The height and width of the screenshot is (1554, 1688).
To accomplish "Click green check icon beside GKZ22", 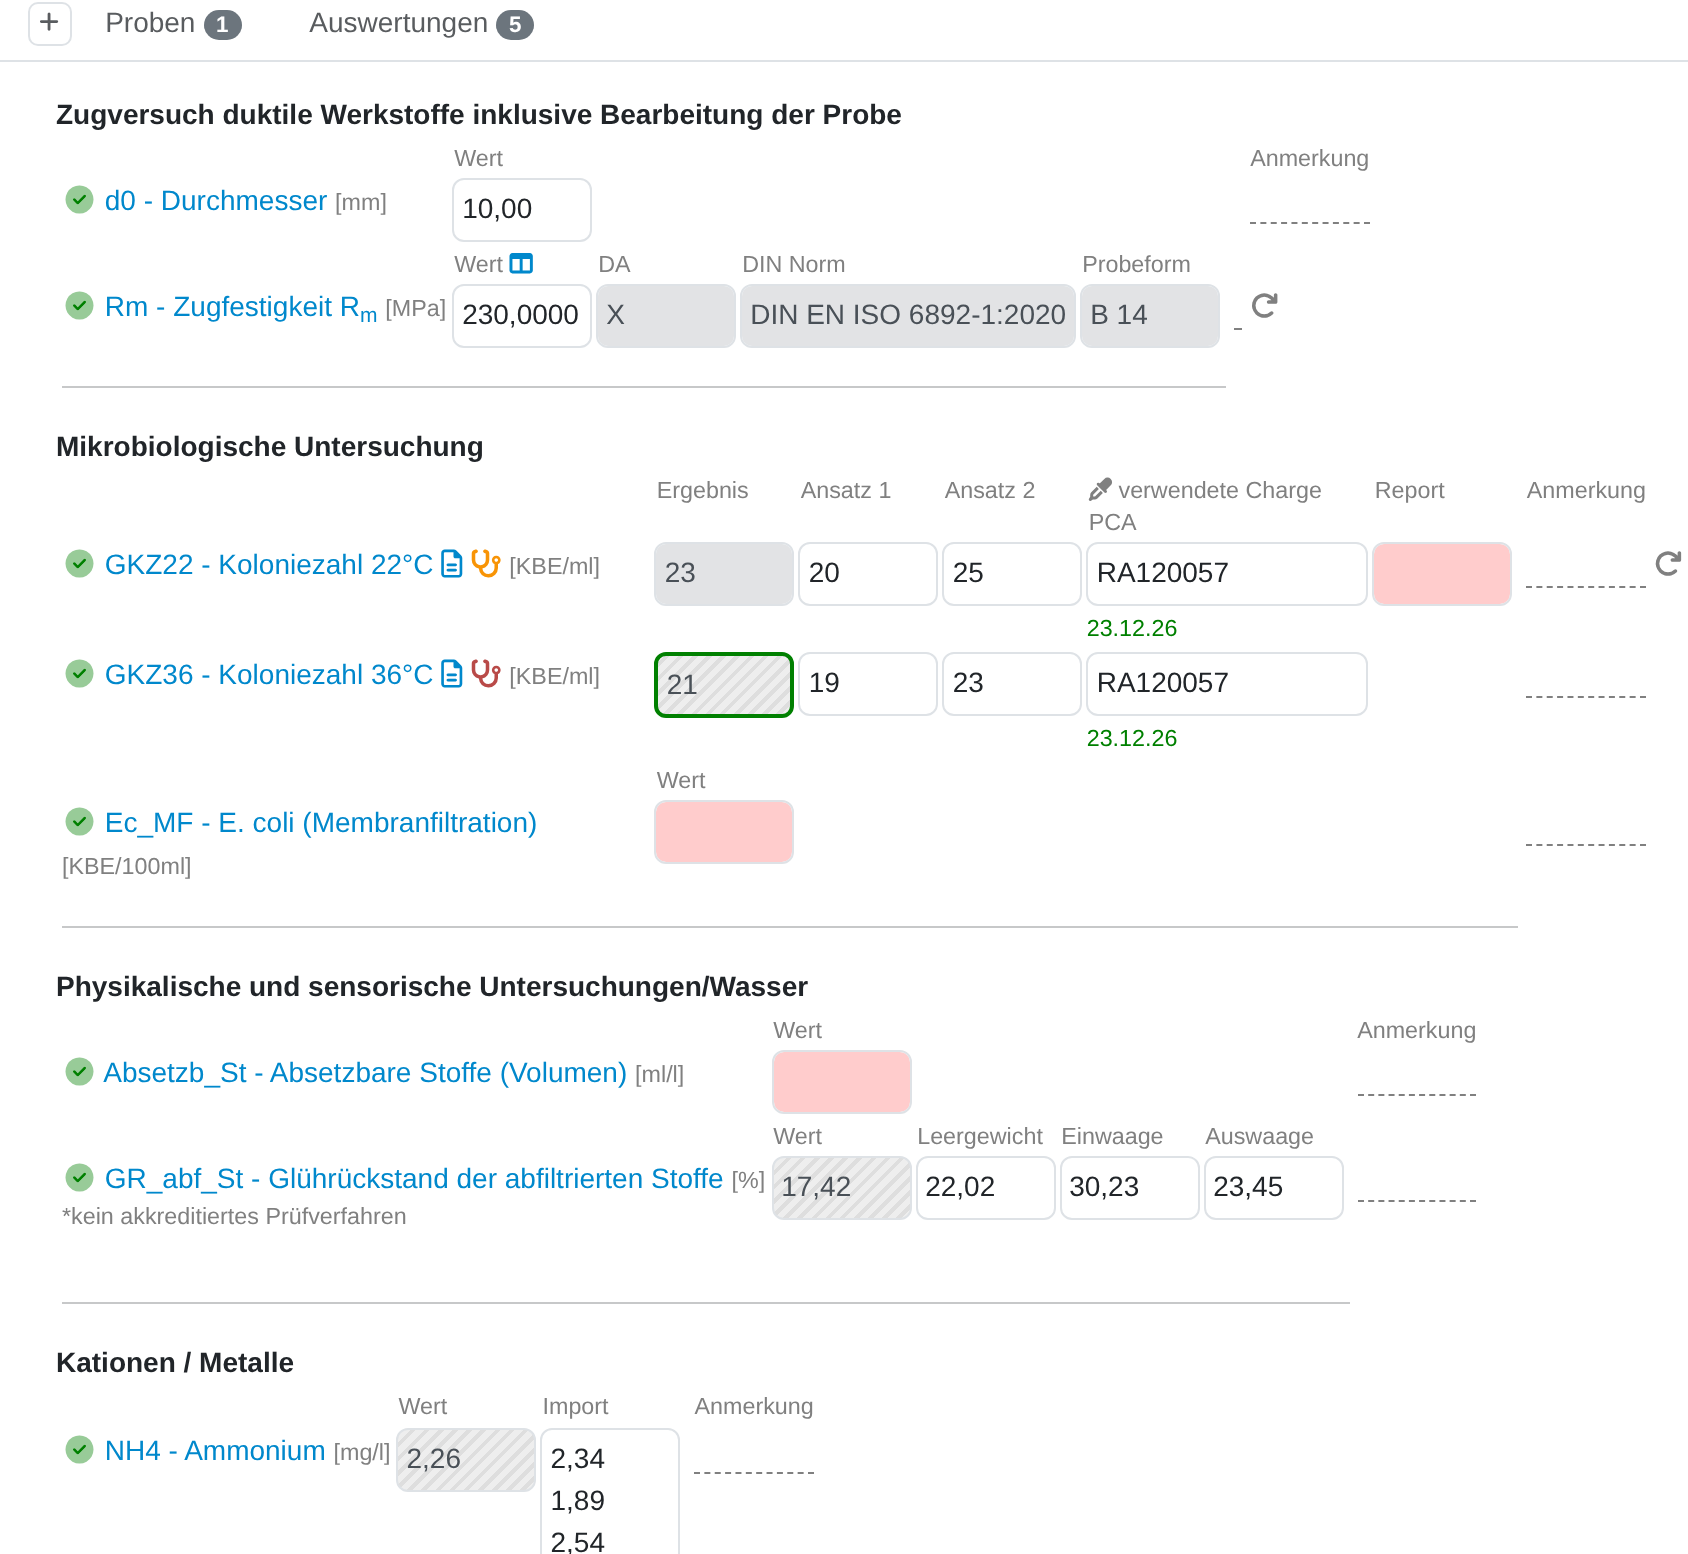I will (79, 564).
